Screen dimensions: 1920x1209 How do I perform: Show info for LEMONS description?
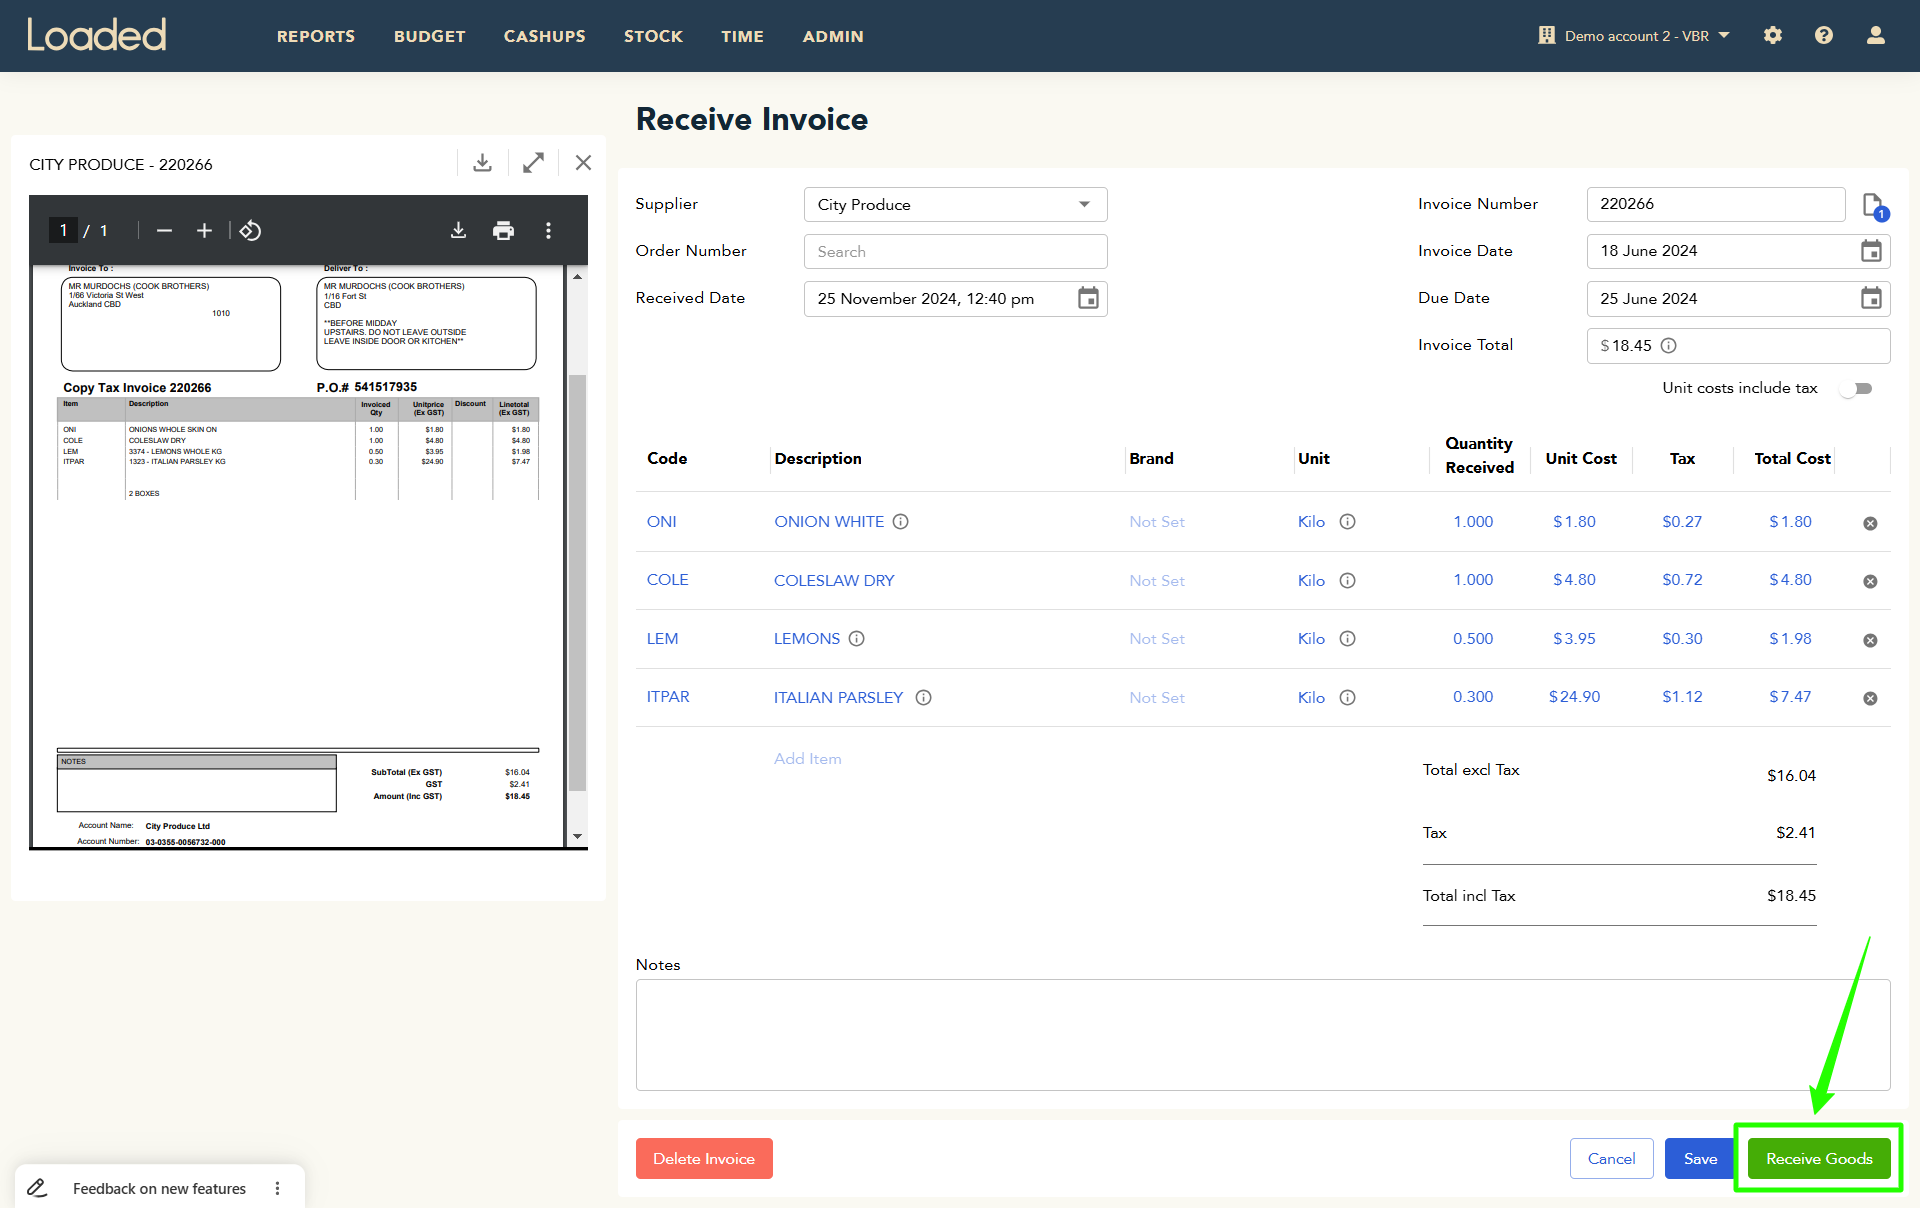[x=857, y=639]
